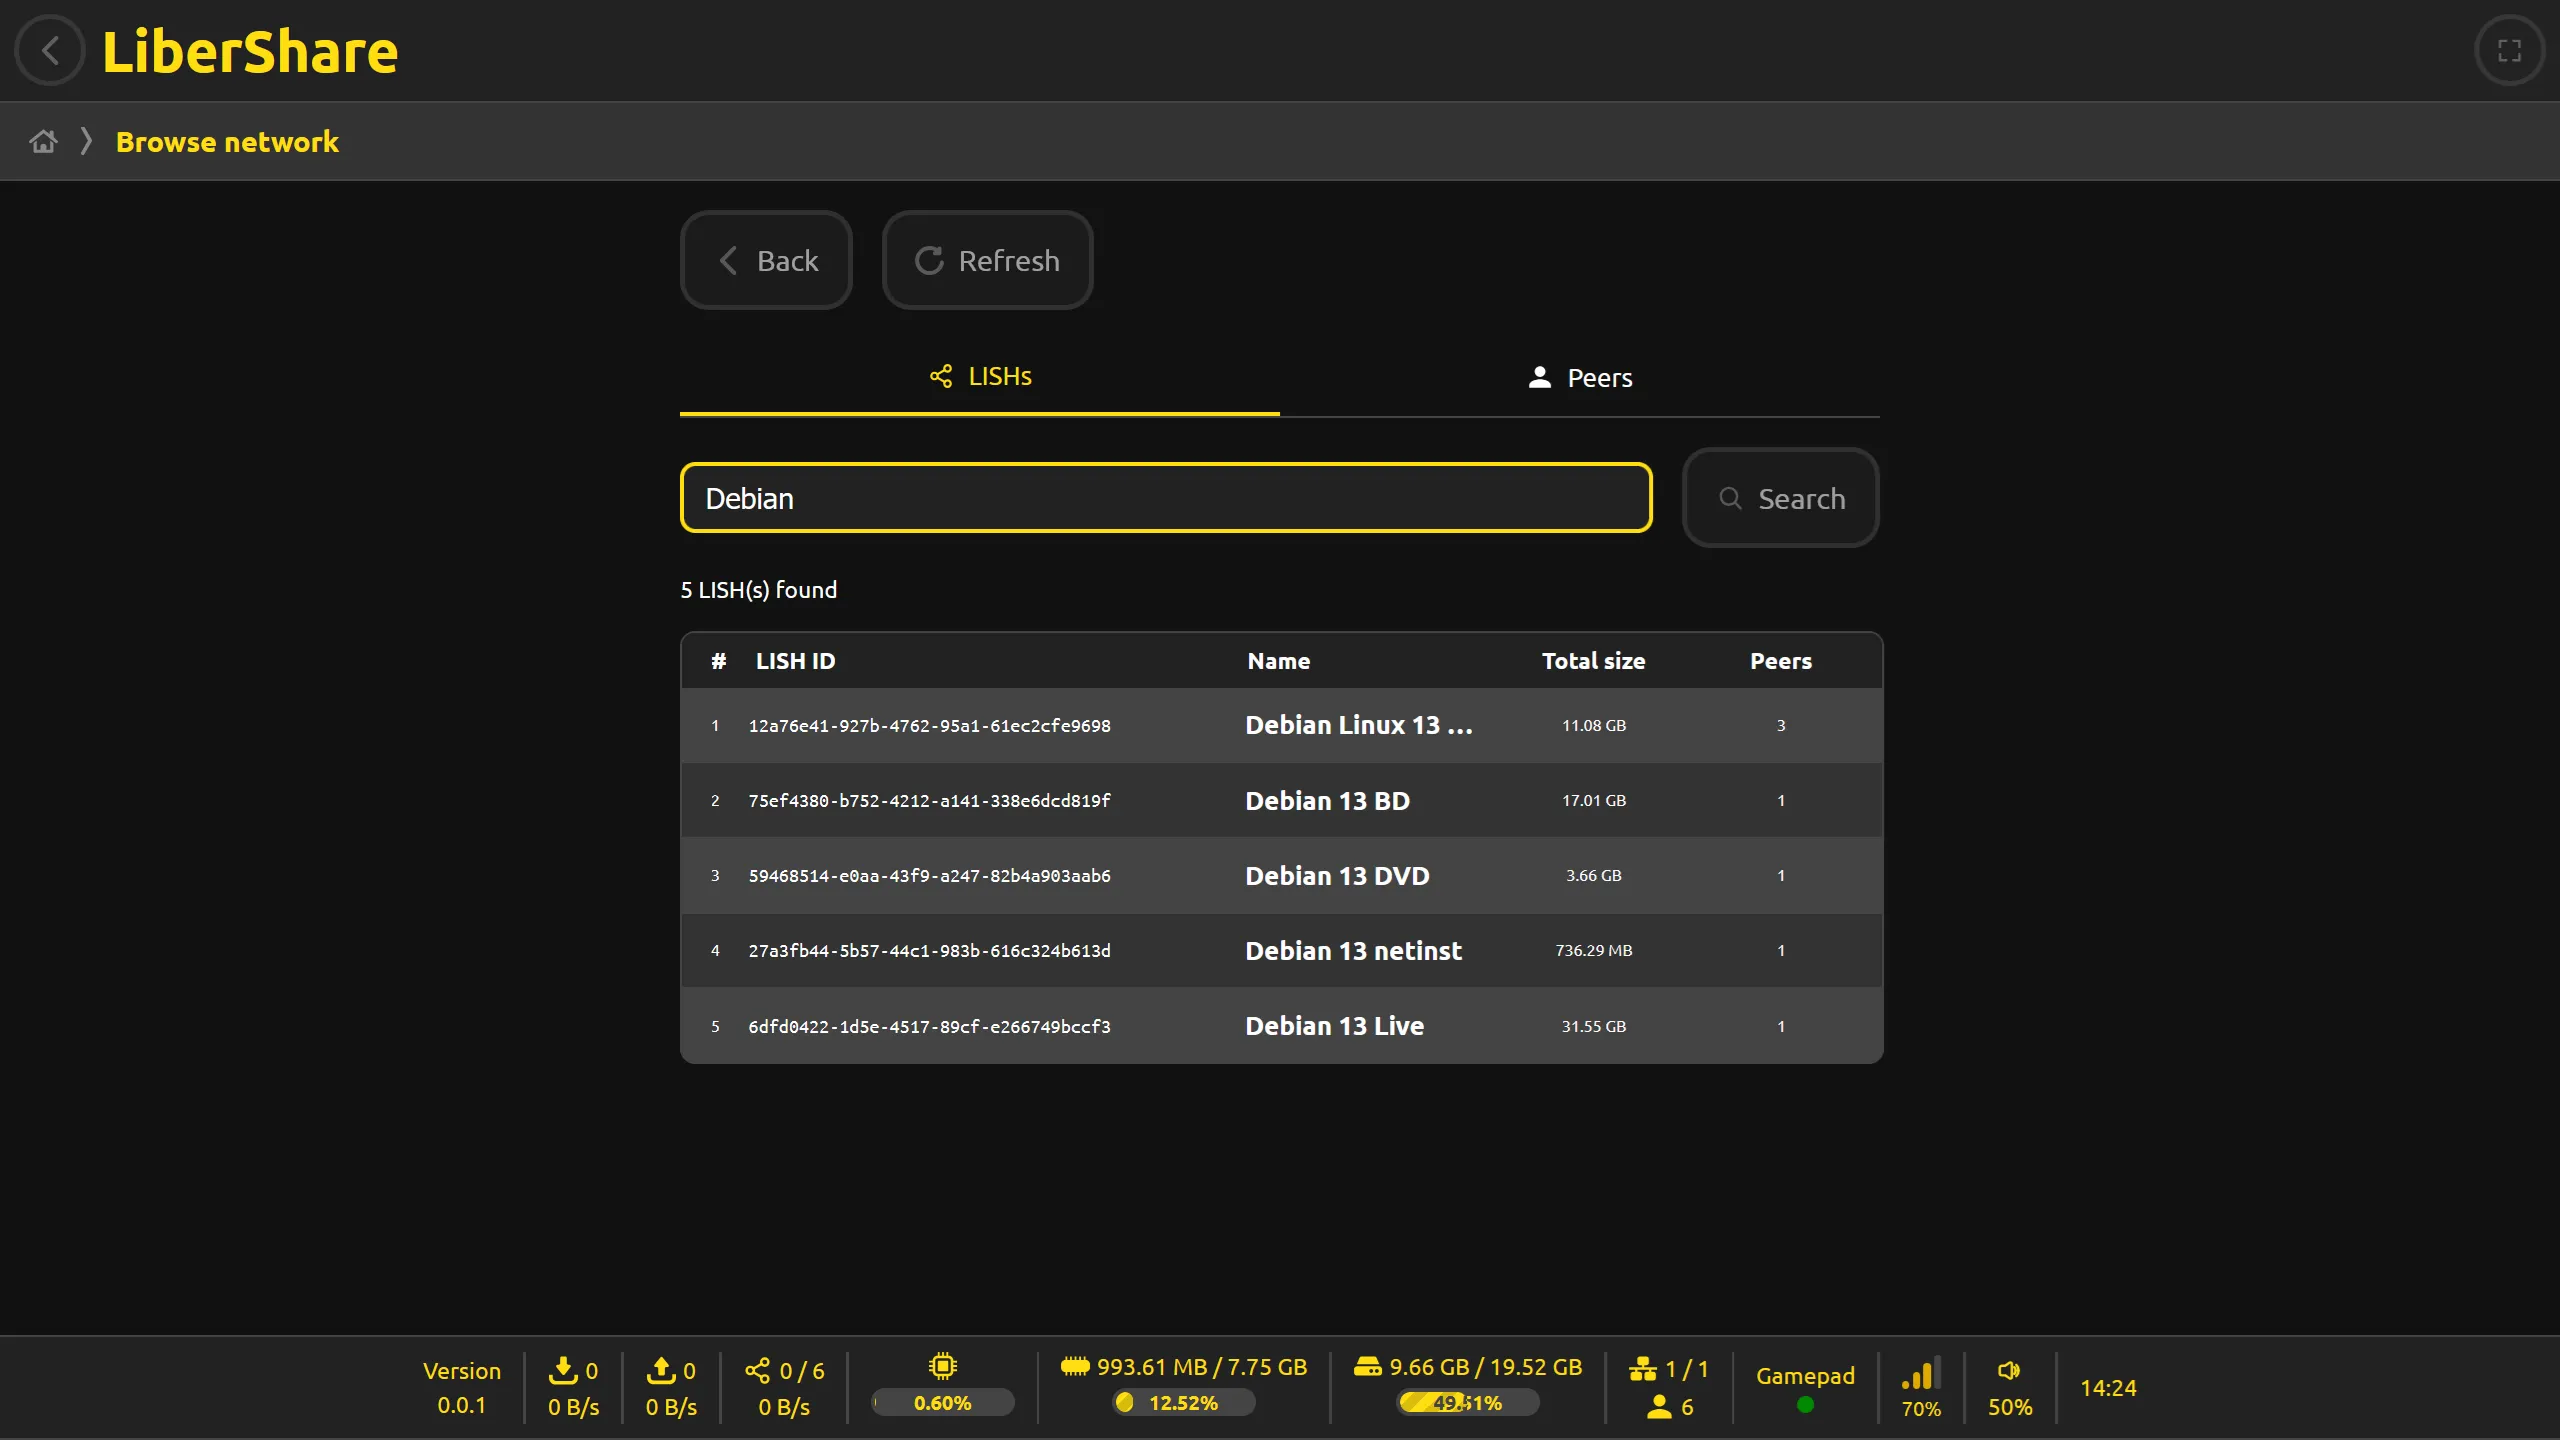This screenshot has width=2560, height=1440.
Task: Click the CPU chip icon in status bar
Action: [942, 1366]
